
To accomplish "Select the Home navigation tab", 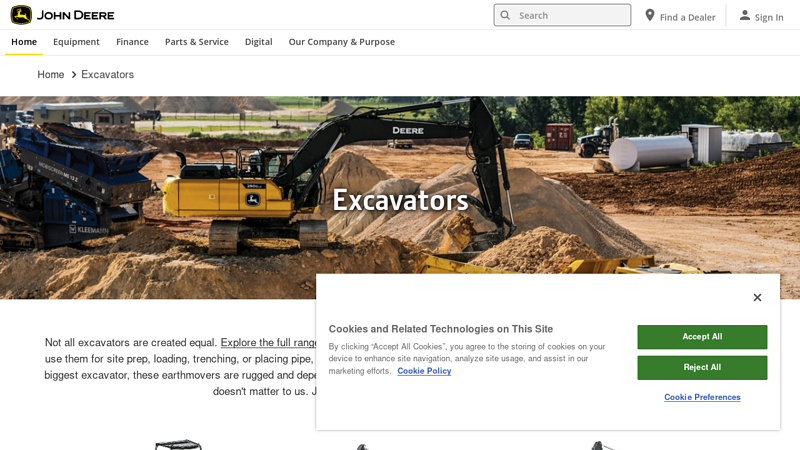I will tap(24, 42).
